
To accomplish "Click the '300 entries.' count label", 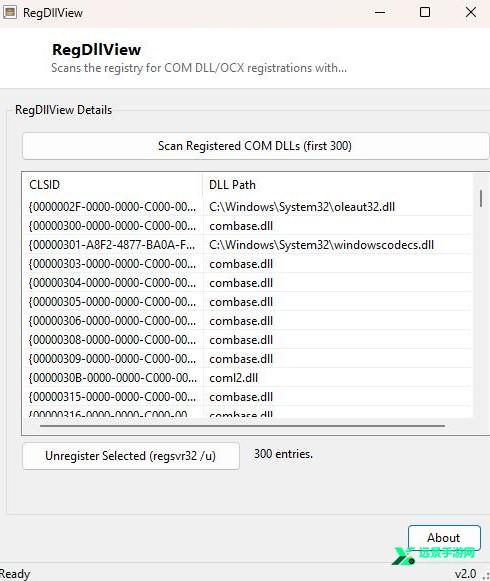I will pos(283,454).
